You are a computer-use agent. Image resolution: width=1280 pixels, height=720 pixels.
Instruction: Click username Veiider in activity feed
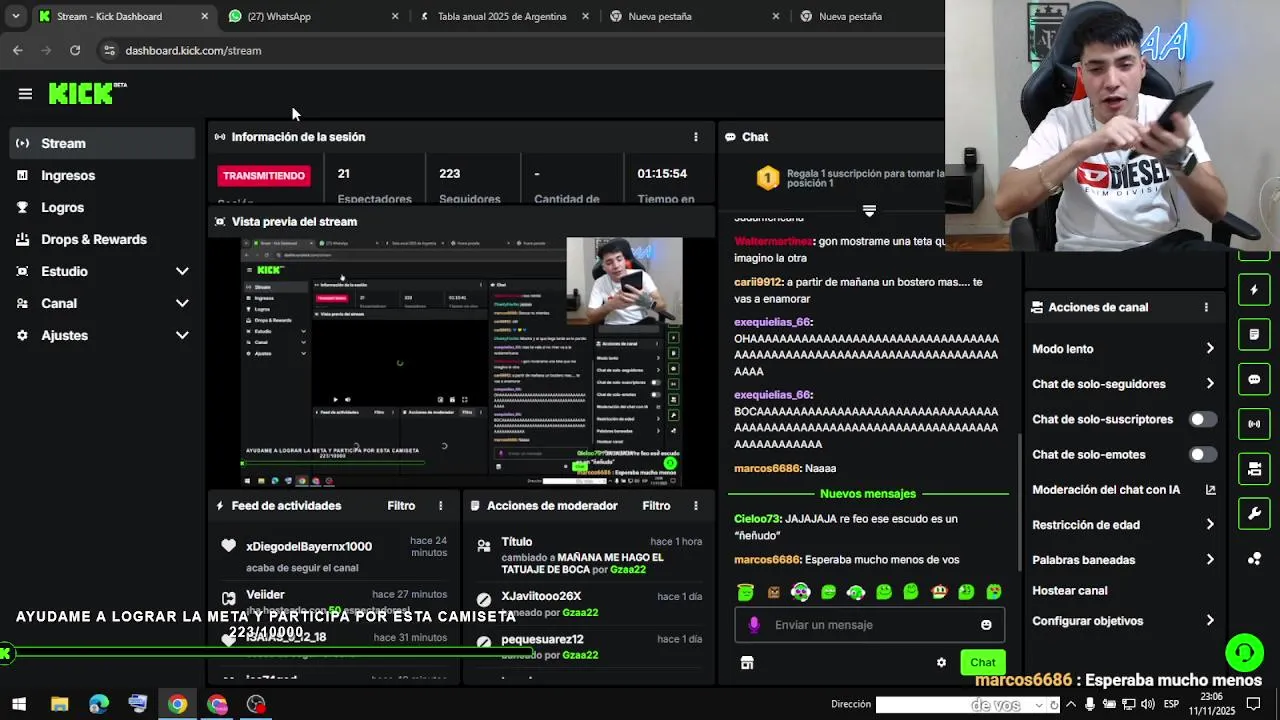click(x=265, y=595)
